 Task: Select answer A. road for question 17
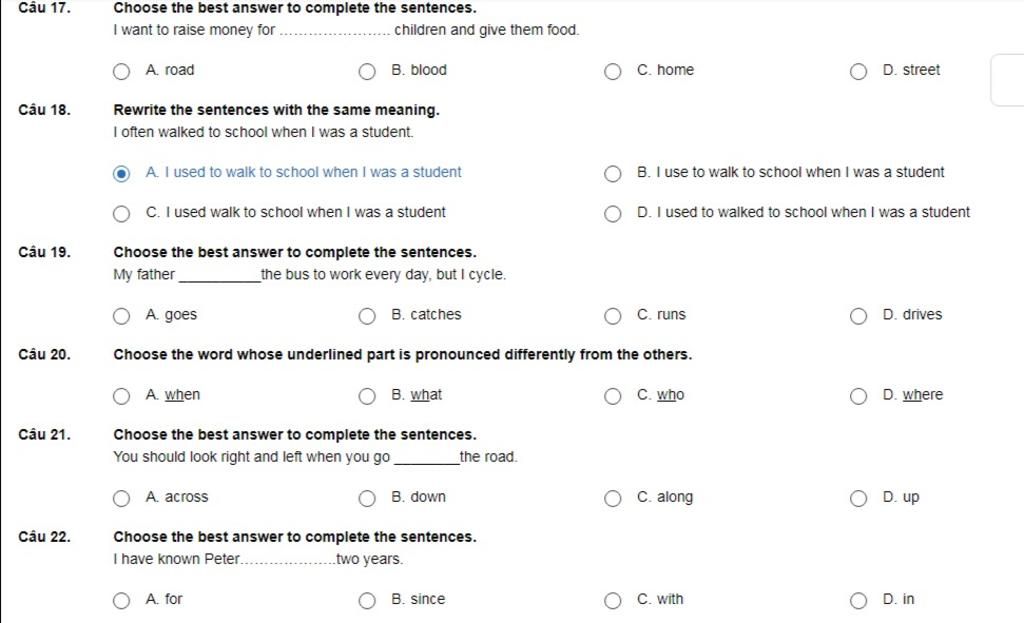coord(121,71)
